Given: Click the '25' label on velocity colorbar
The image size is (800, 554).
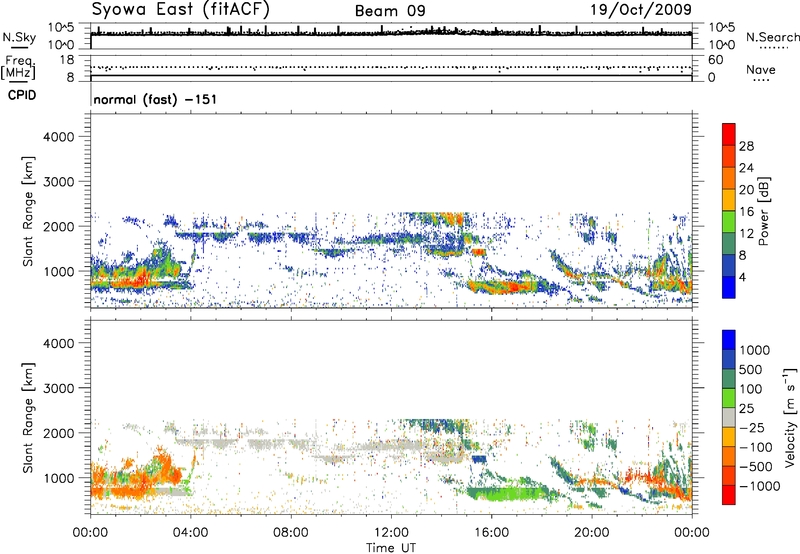Looking at the screenshot, I should 746,409.
